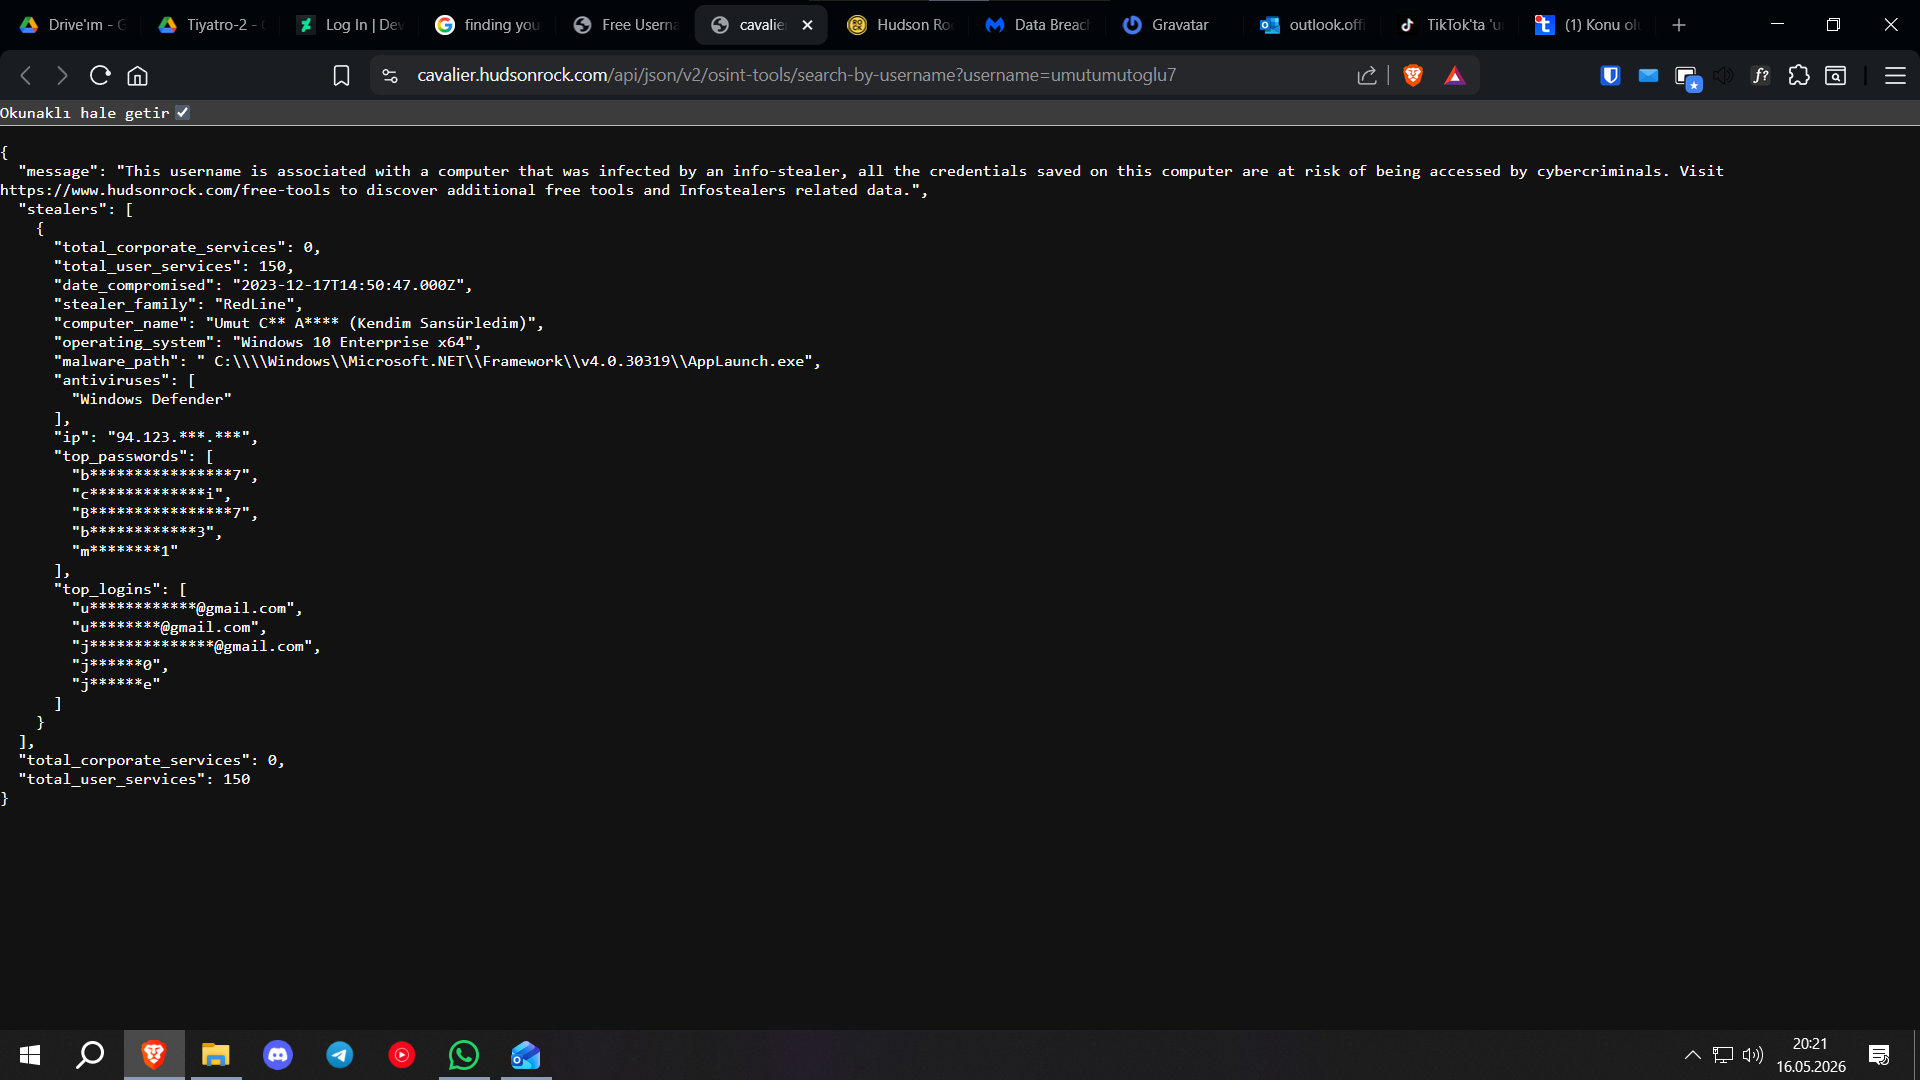The width and height of the screenshot is (1920, 1080).
Task: Close the cavalier tab
Action: (807, 25)
